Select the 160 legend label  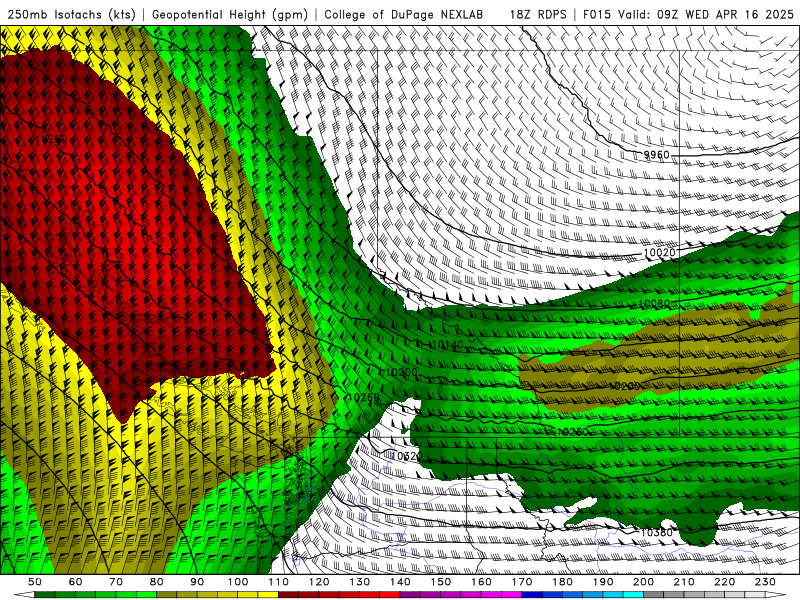tap(481, 582)
